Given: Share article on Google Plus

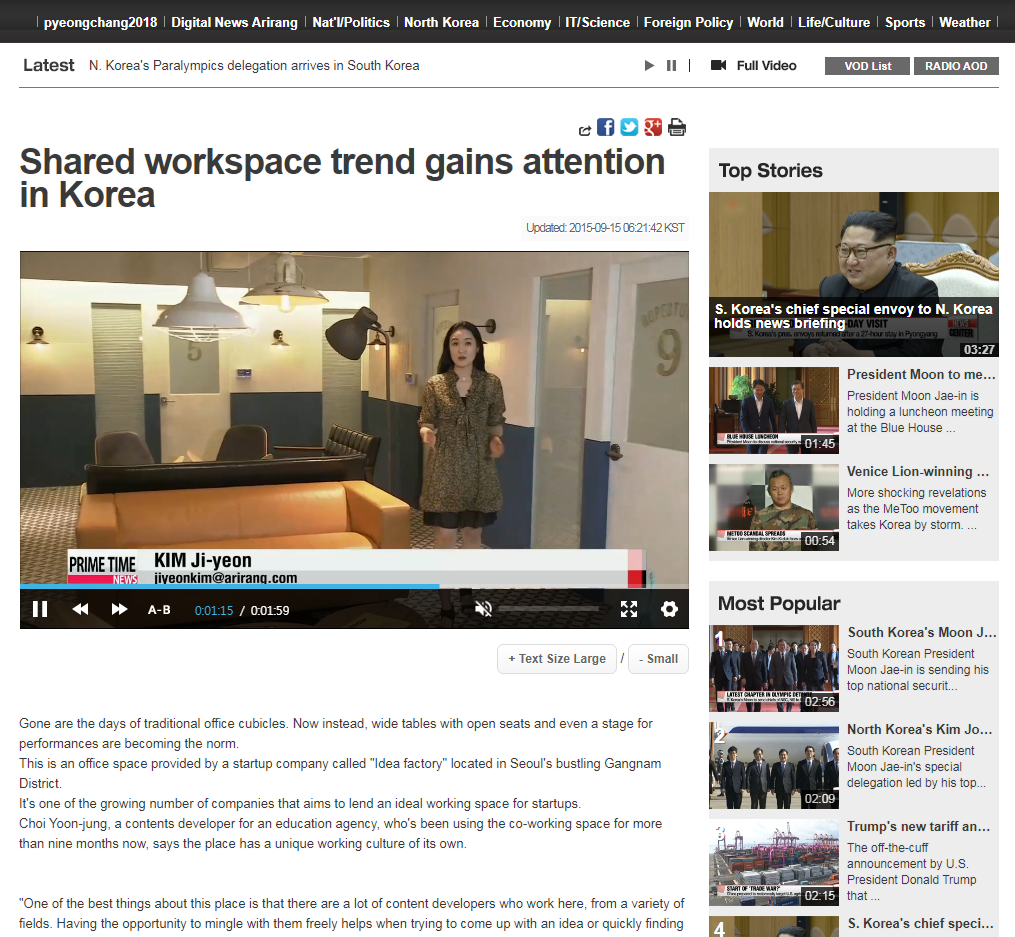Looking at the screenshot, I should (652, 127).
